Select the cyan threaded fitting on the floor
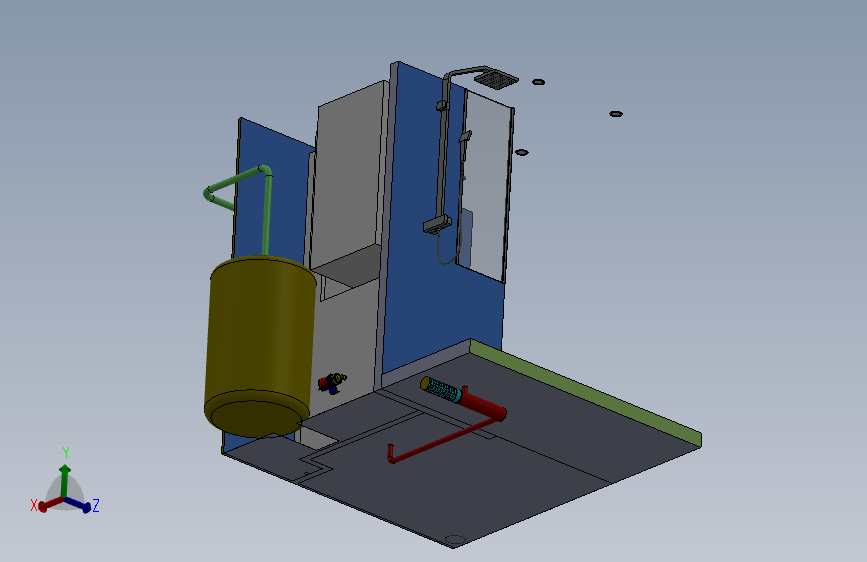 (x=444, y=390)
